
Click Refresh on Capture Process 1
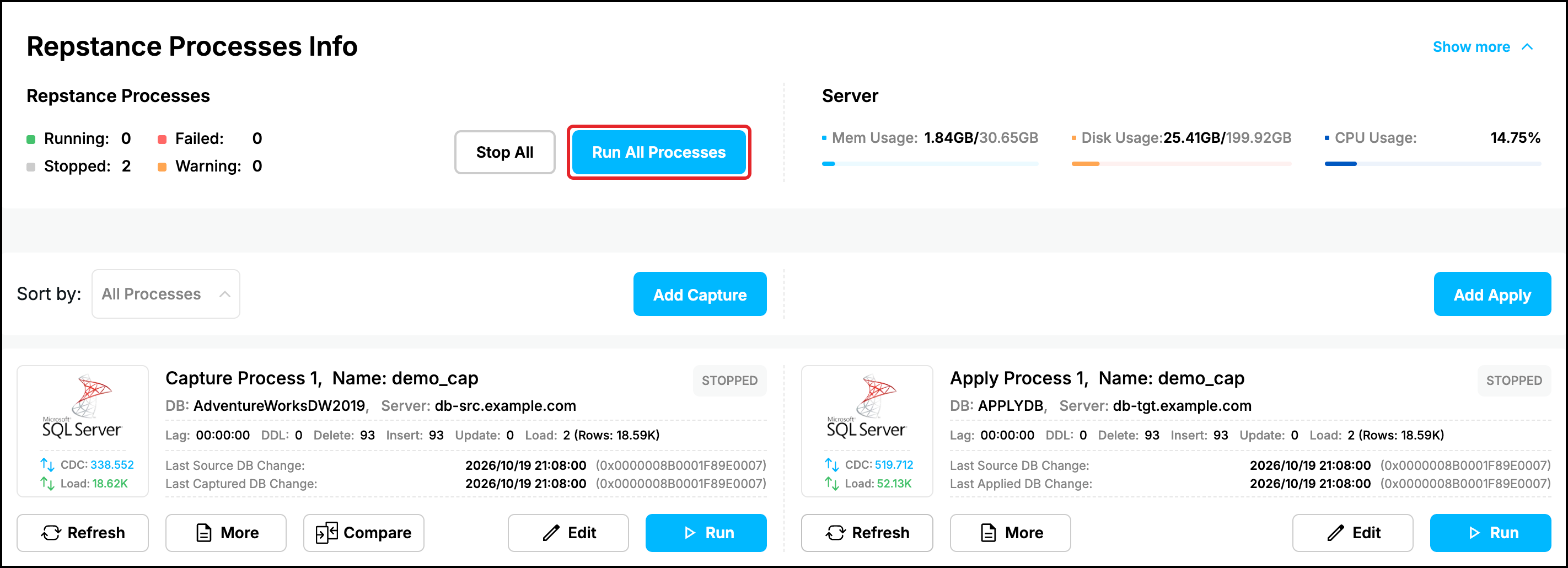83,533
